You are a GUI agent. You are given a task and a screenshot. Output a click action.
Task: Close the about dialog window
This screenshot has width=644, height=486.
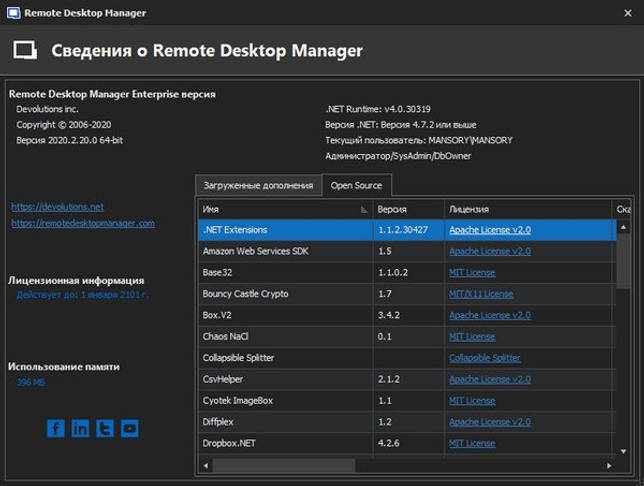pos(628,13)
